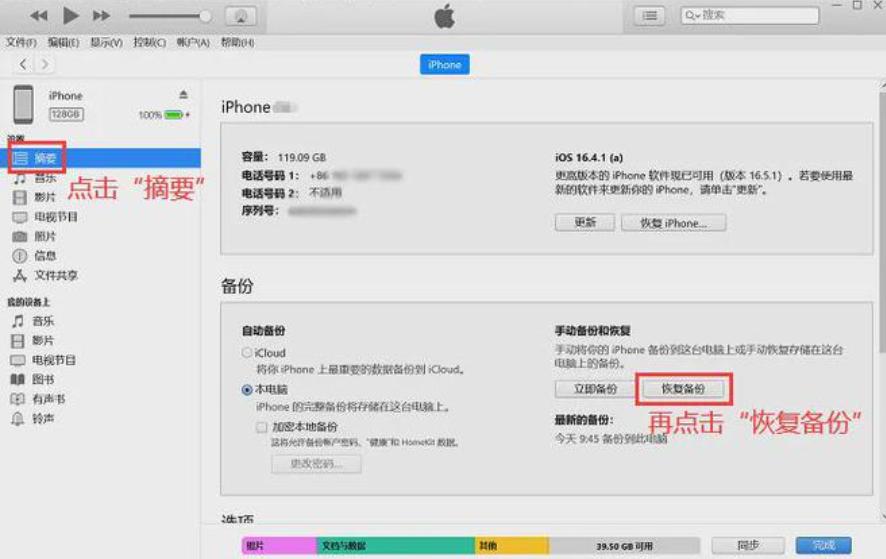Click the 恢复备份 button

pos(683,389)
